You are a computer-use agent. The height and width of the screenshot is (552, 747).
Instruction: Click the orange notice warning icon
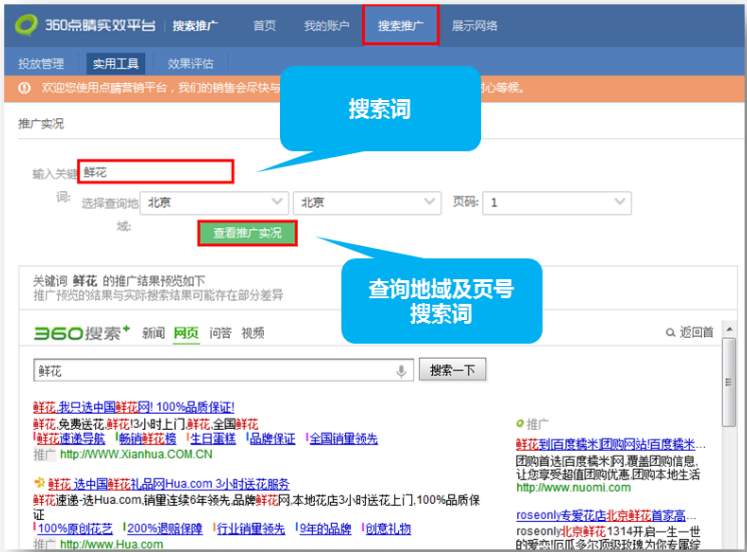[x=24, y=88]
